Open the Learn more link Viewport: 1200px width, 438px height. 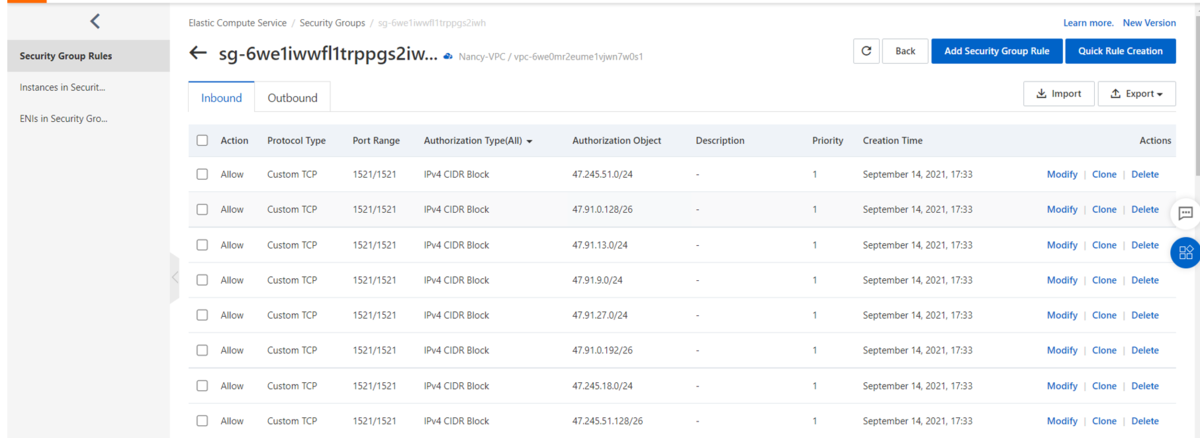click(1088, 23)
